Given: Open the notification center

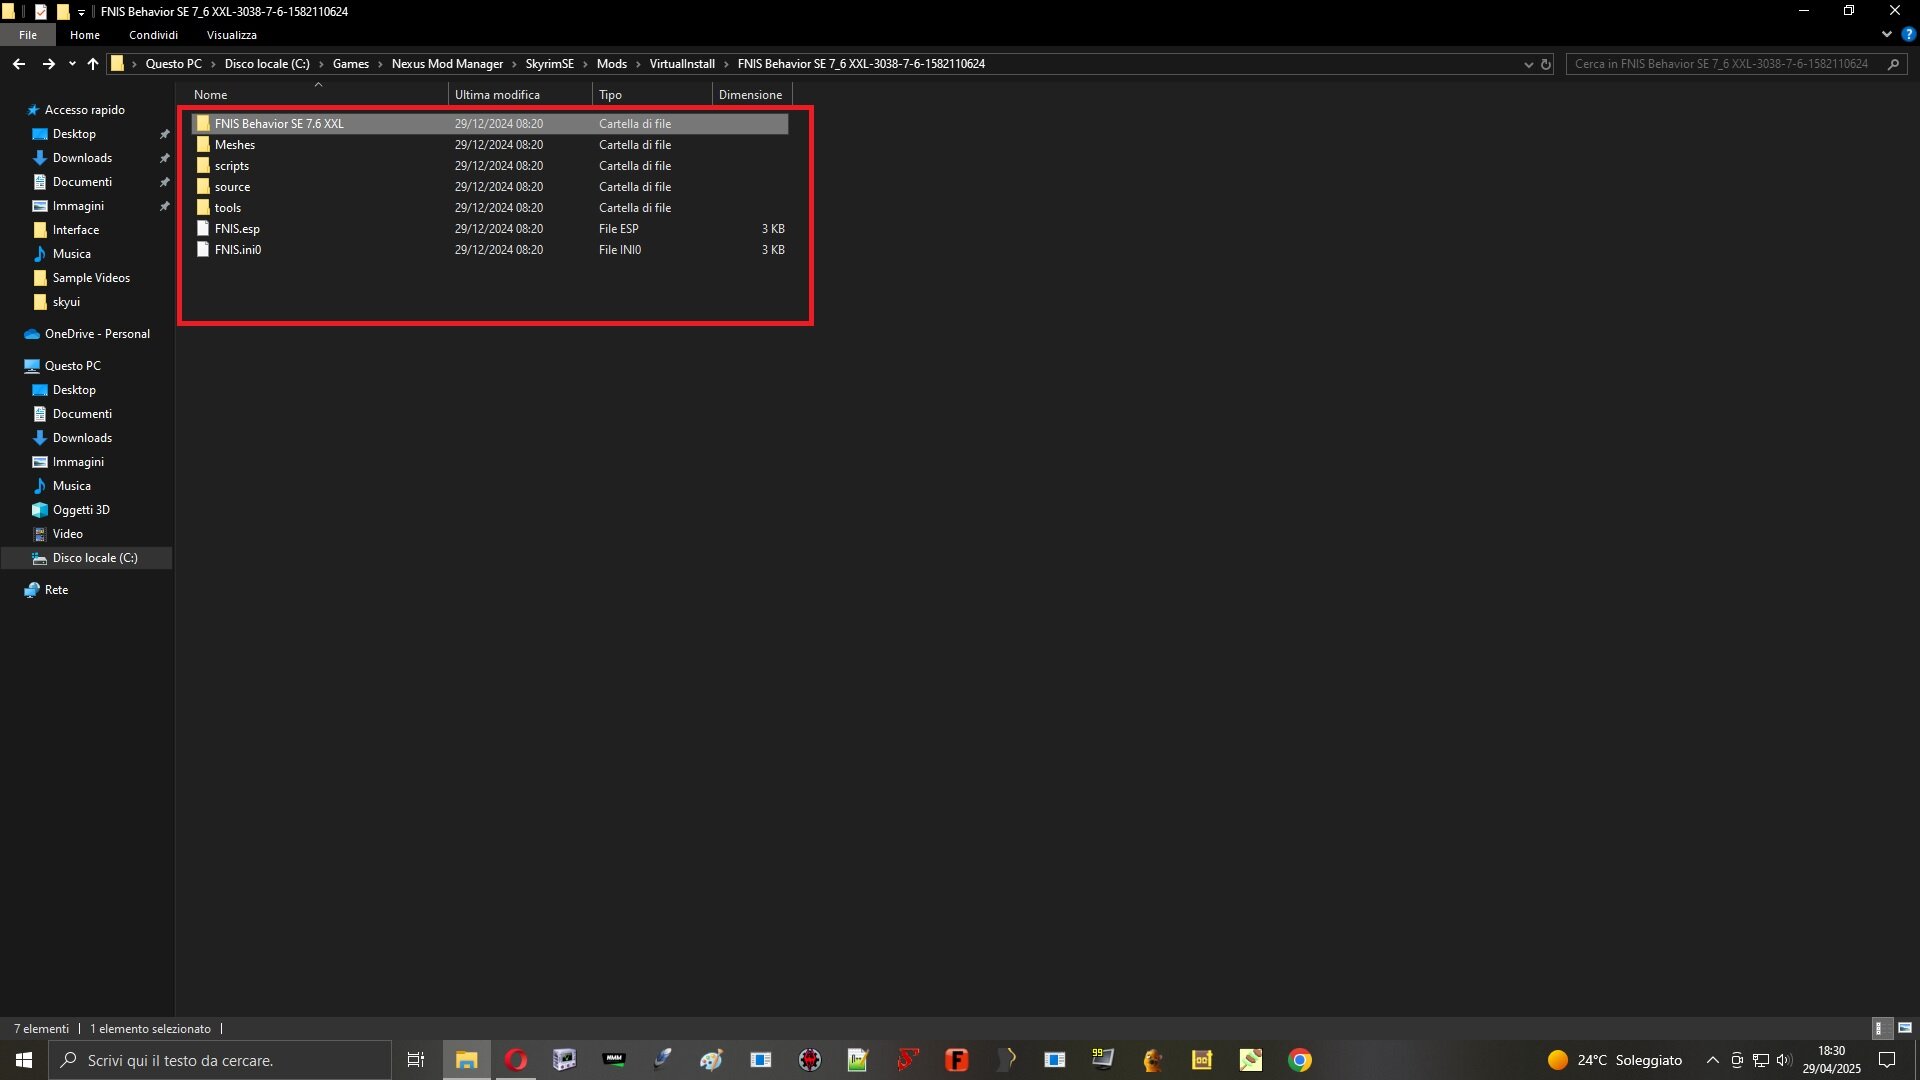Looking at the screenshot, I should tap(1887, 1060).
